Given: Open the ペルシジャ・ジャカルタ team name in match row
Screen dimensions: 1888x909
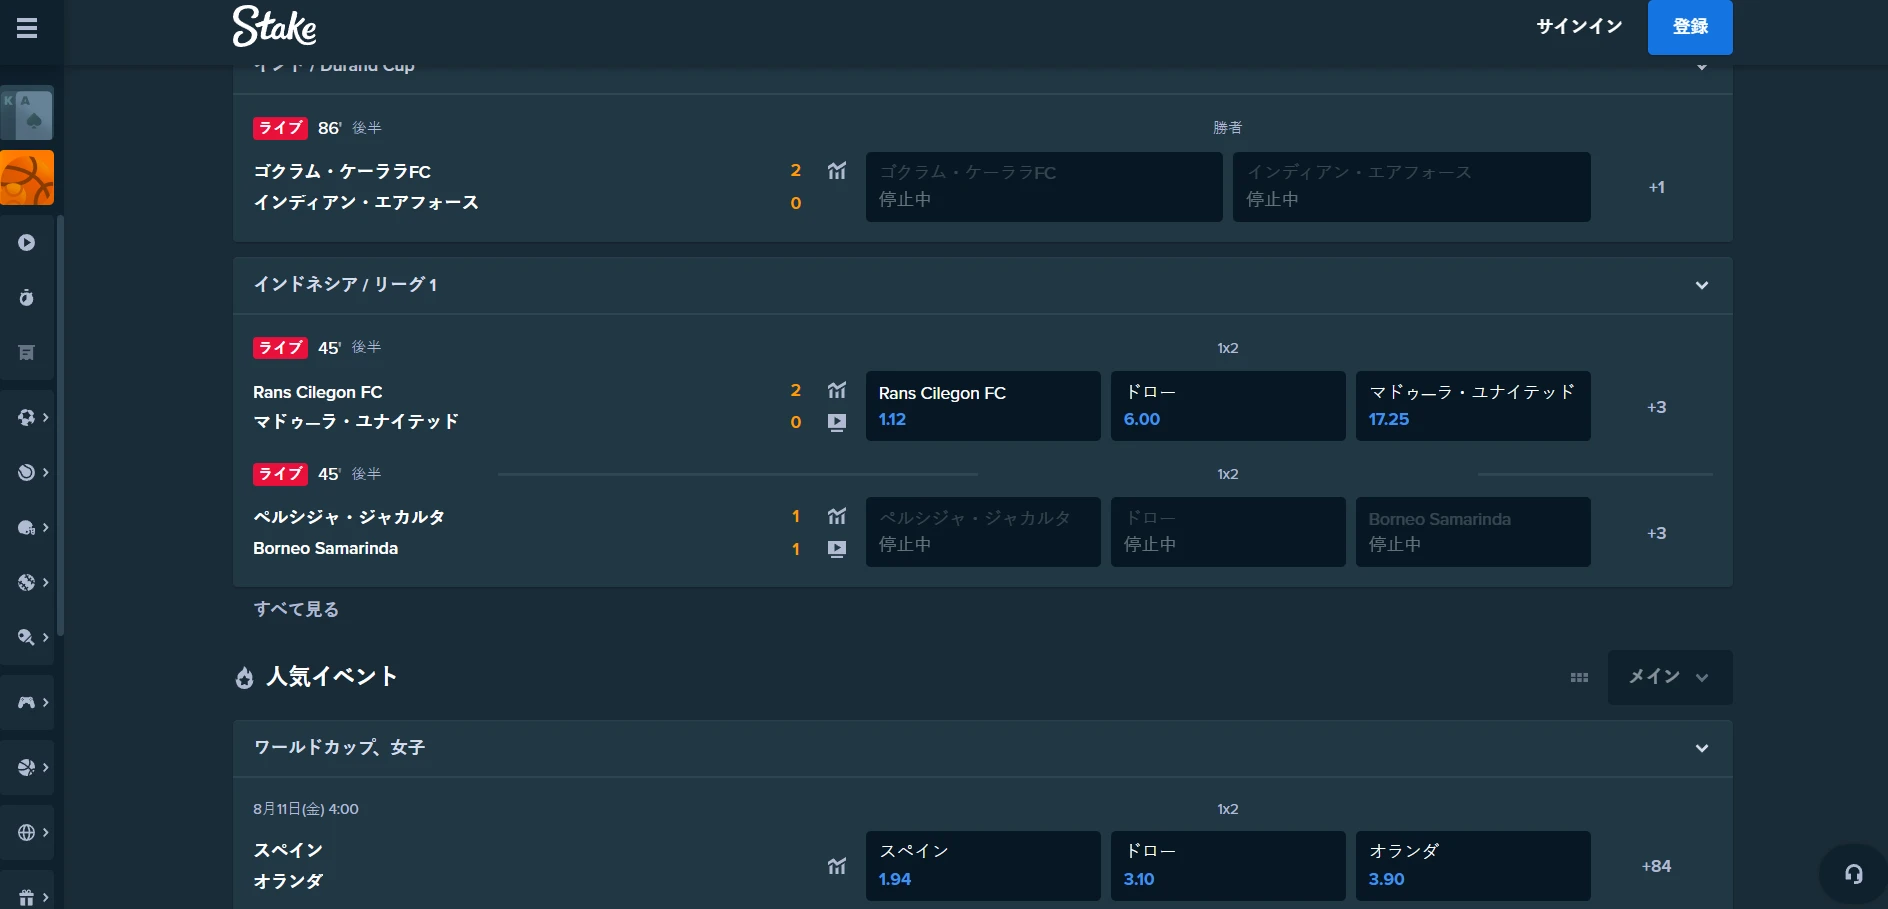Looking at the screenshot, I should 349,517.
